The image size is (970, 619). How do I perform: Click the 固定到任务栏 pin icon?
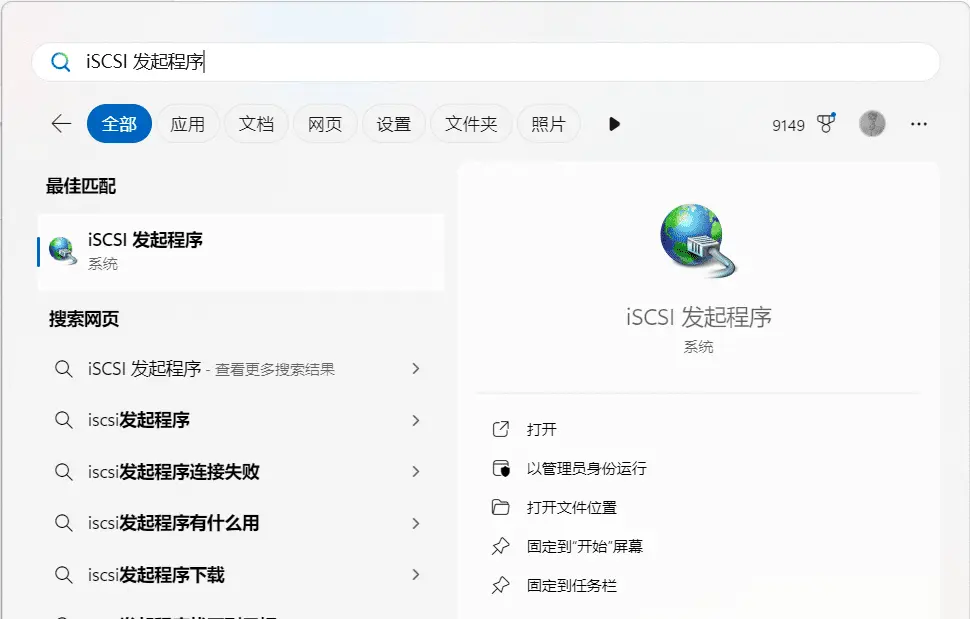click(501, 585)
